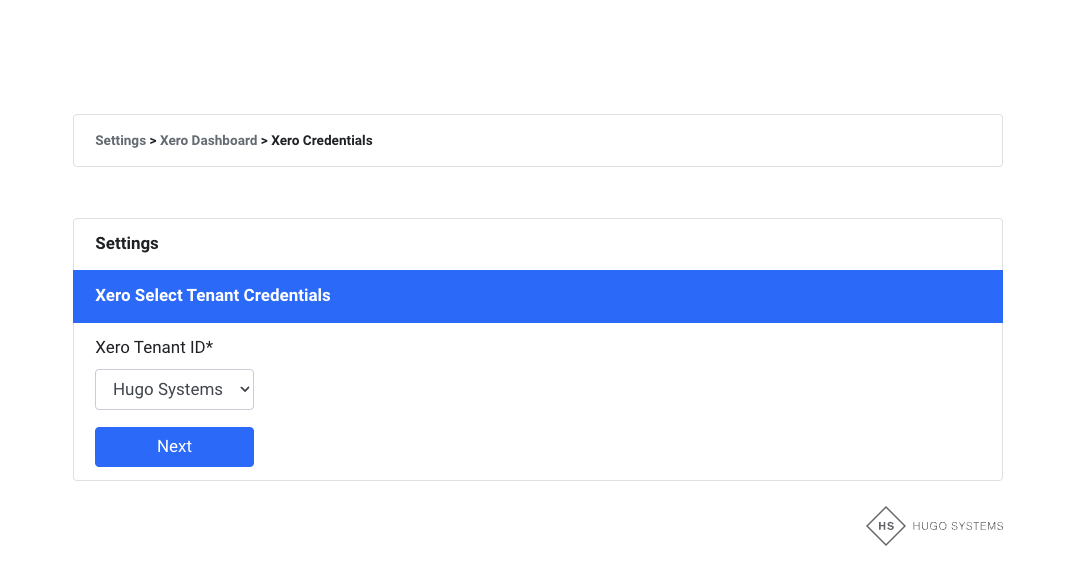
Task: Click the 'Xero Tenant ID*' field label
Action: coord(151,348)
